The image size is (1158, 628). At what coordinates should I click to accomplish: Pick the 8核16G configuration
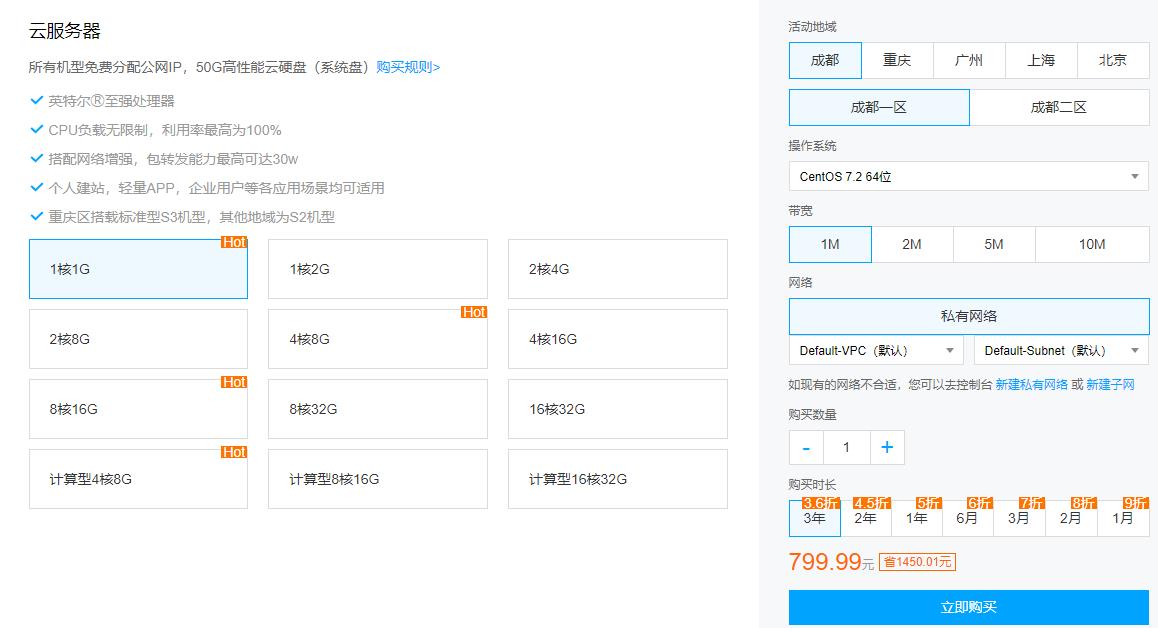point(138,409)
